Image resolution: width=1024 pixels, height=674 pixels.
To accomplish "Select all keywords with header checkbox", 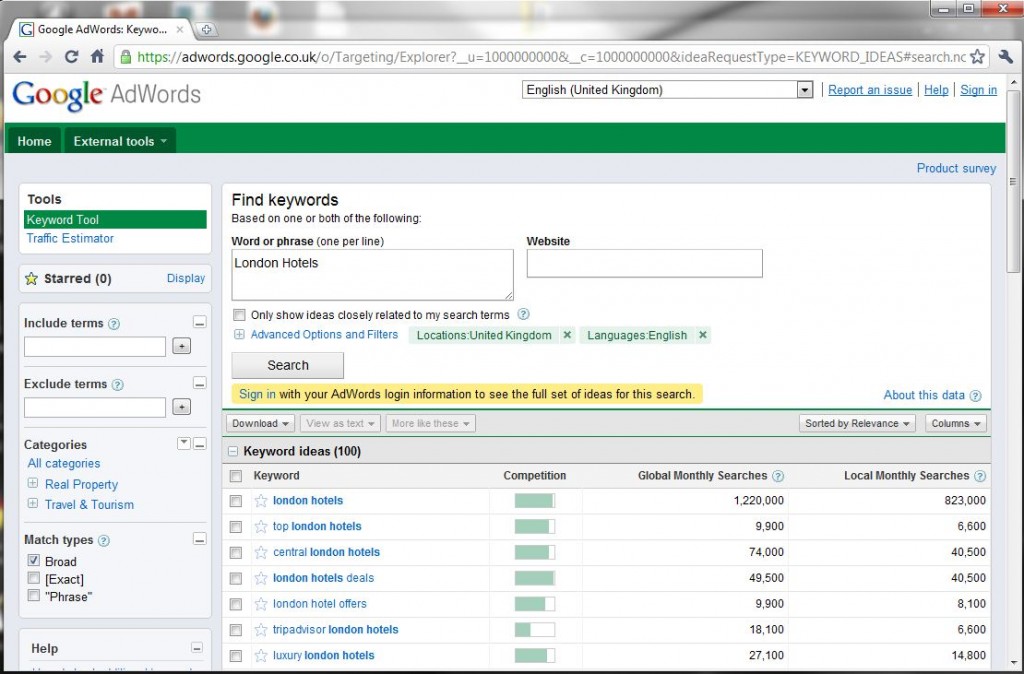I will coord(236,476).
